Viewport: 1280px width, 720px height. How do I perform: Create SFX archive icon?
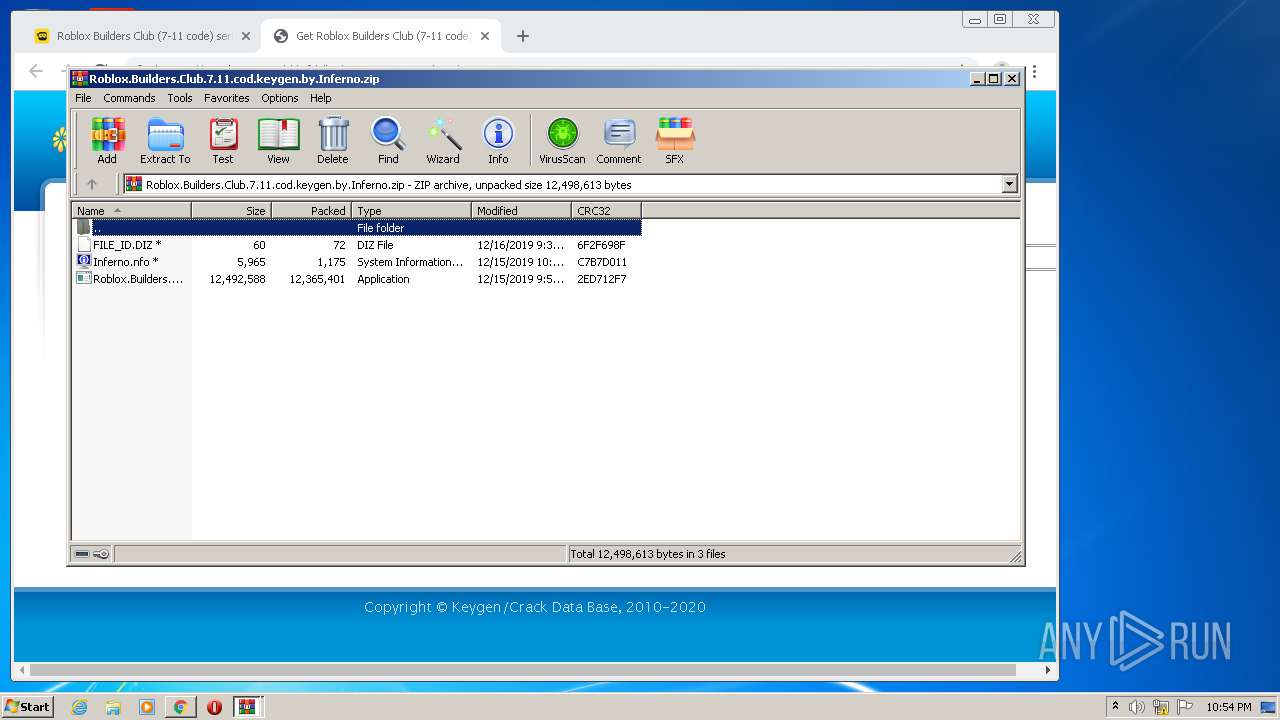click(x=675, y=140)
